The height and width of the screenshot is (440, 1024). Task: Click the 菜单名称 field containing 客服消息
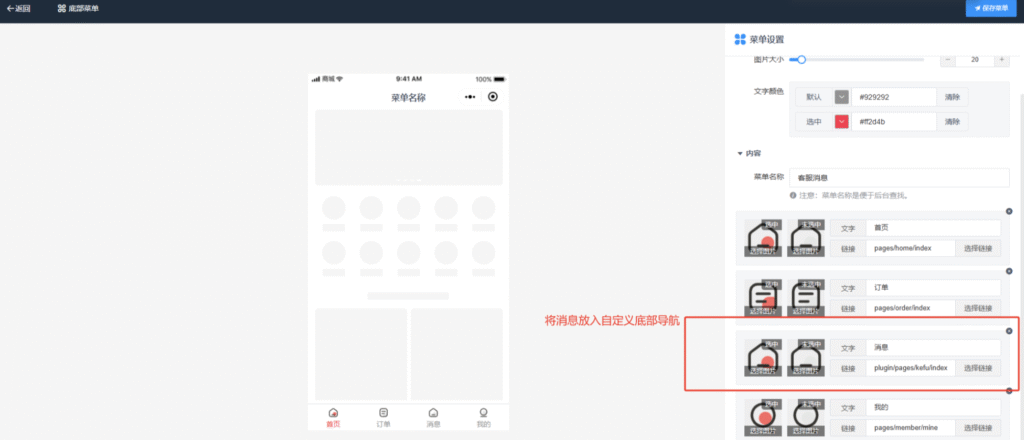(x=899, y=178)
